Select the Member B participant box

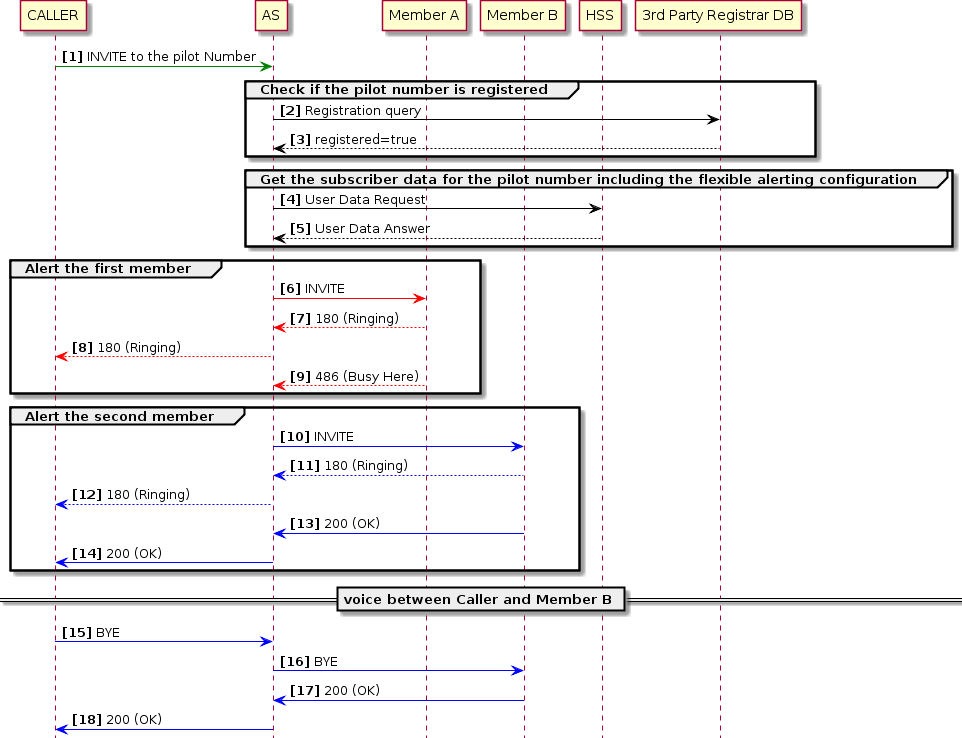point(522,16)
